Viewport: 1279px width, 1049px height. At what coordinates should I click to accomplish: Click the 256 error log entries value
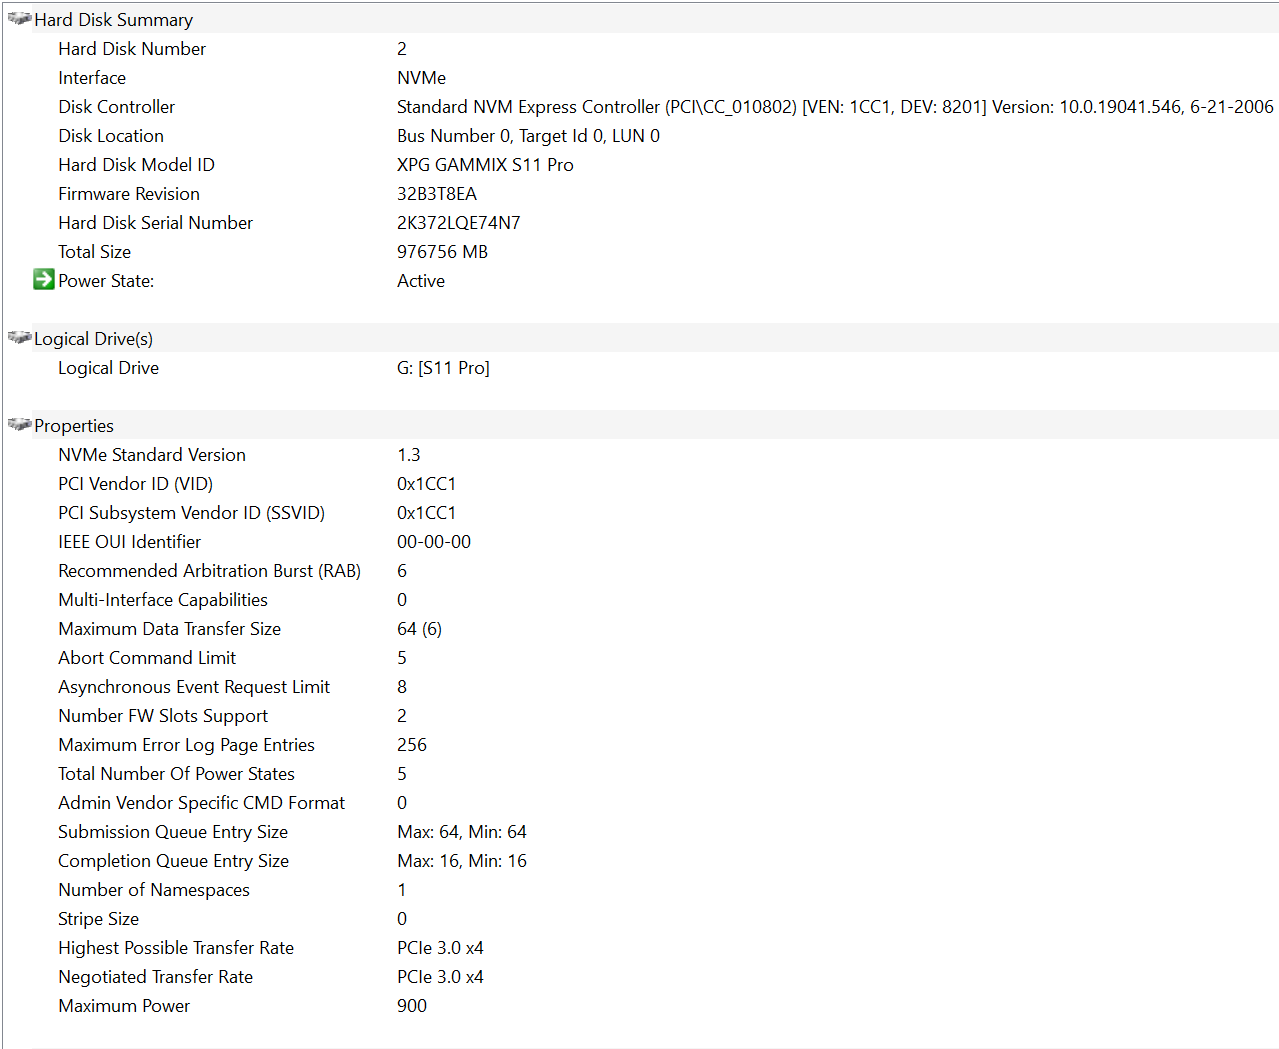tap(412, 745)
